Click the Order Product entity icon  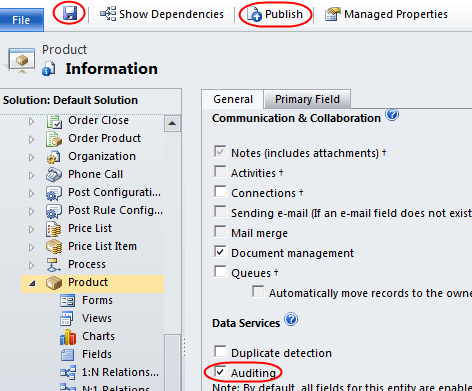point(54,139)
